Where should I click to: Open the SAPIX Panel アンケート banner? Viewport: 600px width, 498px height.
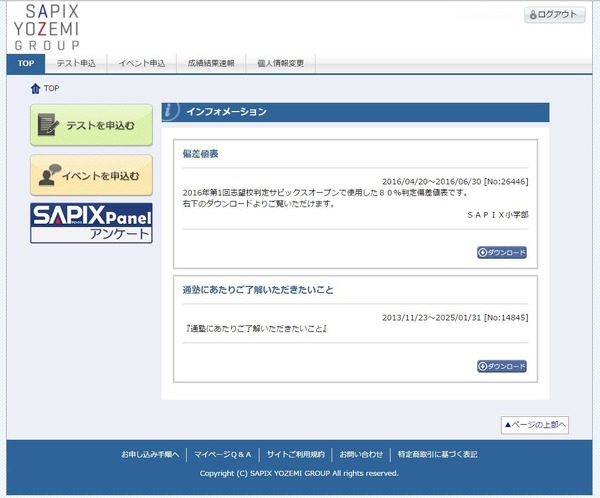[x=91, y=223]
